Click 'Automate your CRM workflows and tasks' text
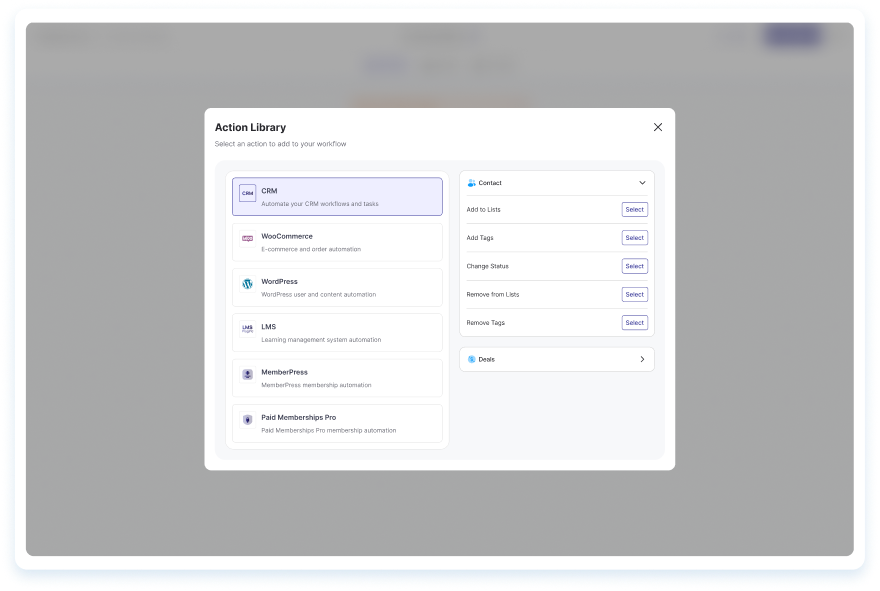Image resolution: width=880 pixels, height=591 pixels. (320, 204)
